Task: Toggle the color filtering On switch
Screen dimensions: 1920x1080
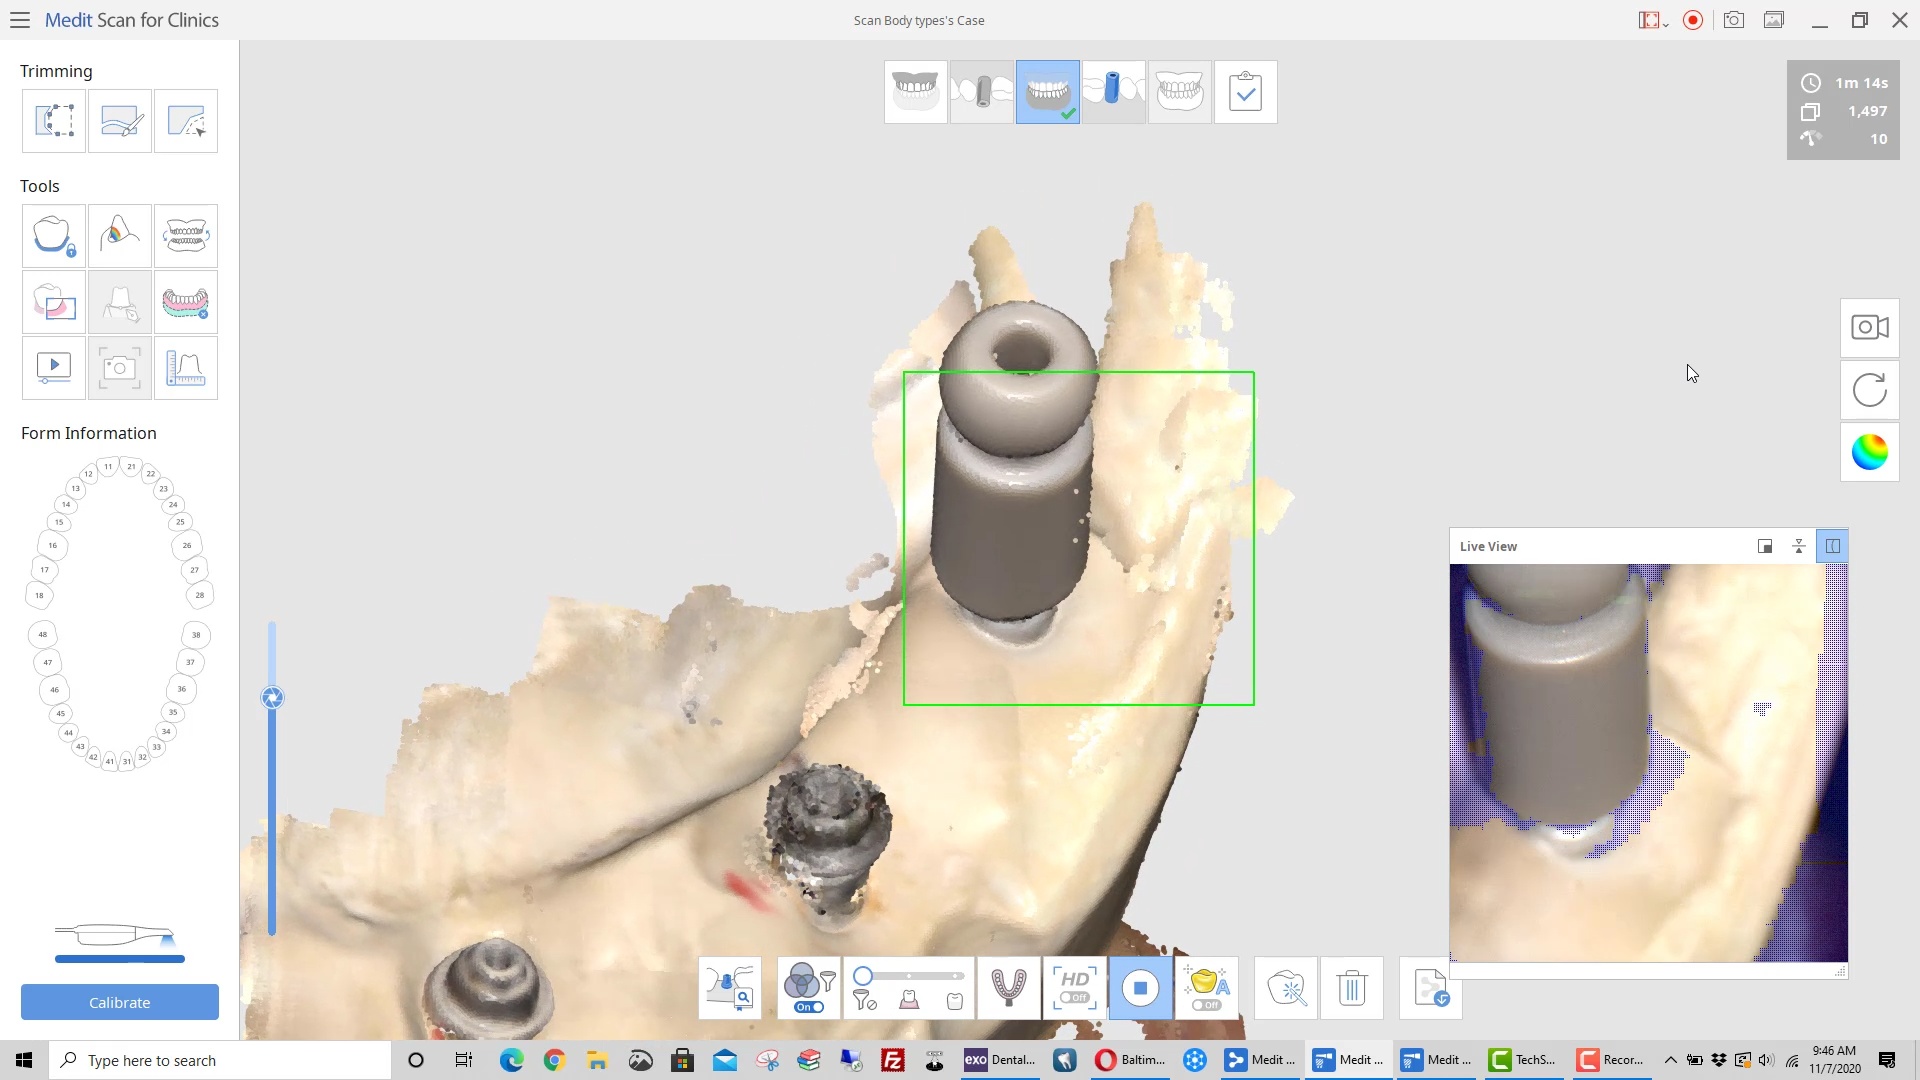Action: [810, 1007]
